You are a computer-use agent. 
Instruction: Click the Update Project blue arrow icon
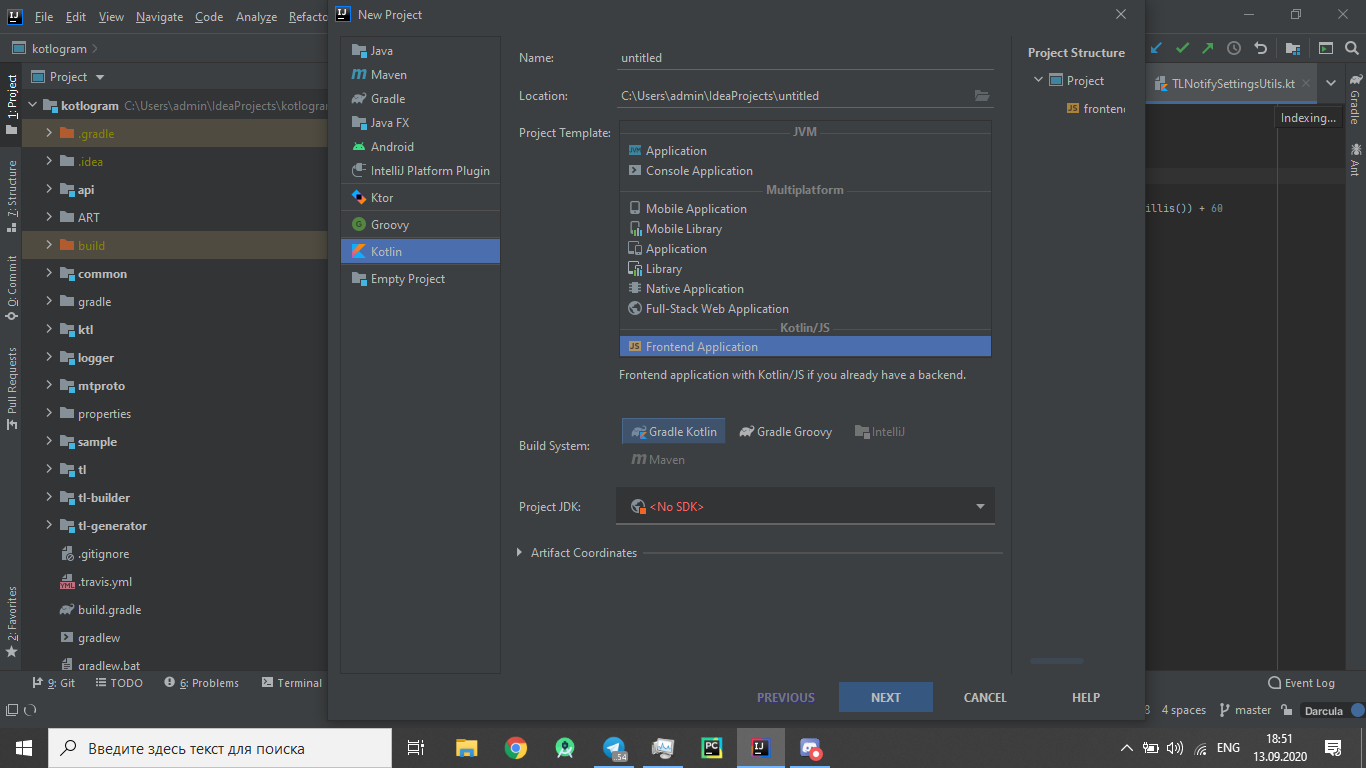pos(1157,47)
